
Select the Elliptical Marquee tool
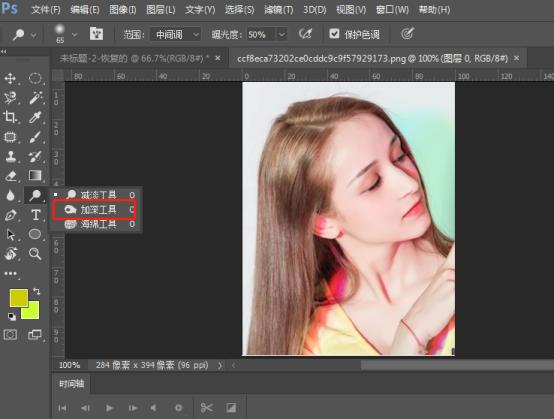point(35,78)
